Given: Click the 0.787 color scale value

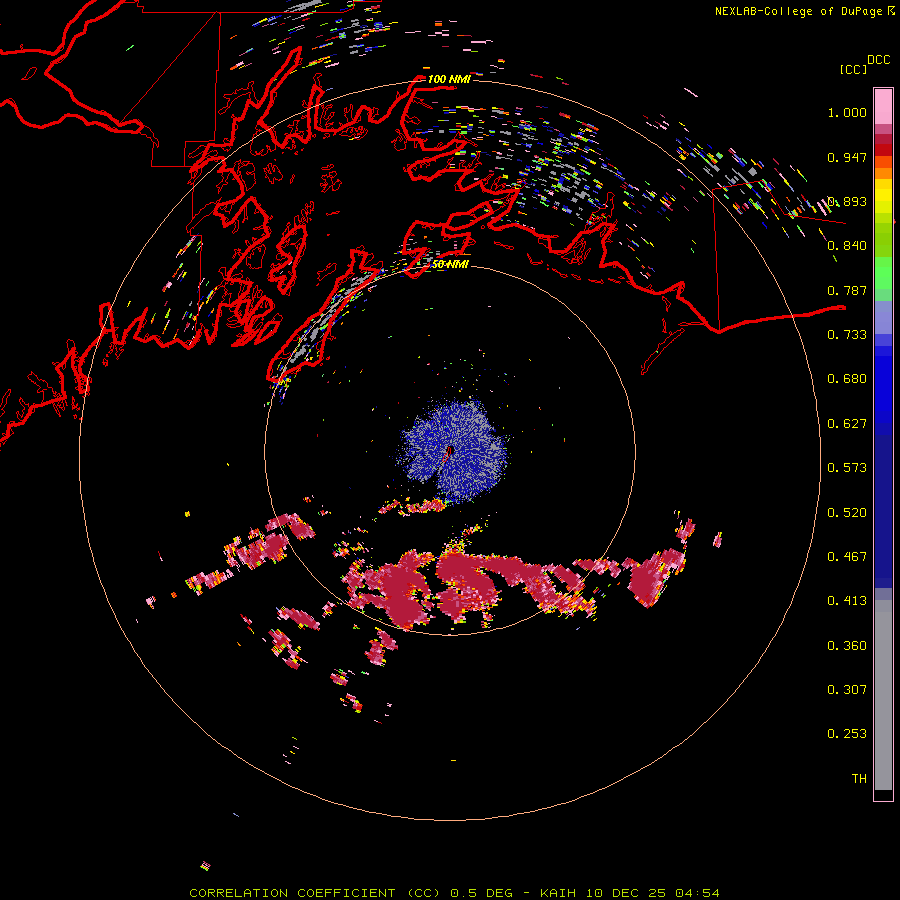Looking at the screenshot, I should point(847,290).
